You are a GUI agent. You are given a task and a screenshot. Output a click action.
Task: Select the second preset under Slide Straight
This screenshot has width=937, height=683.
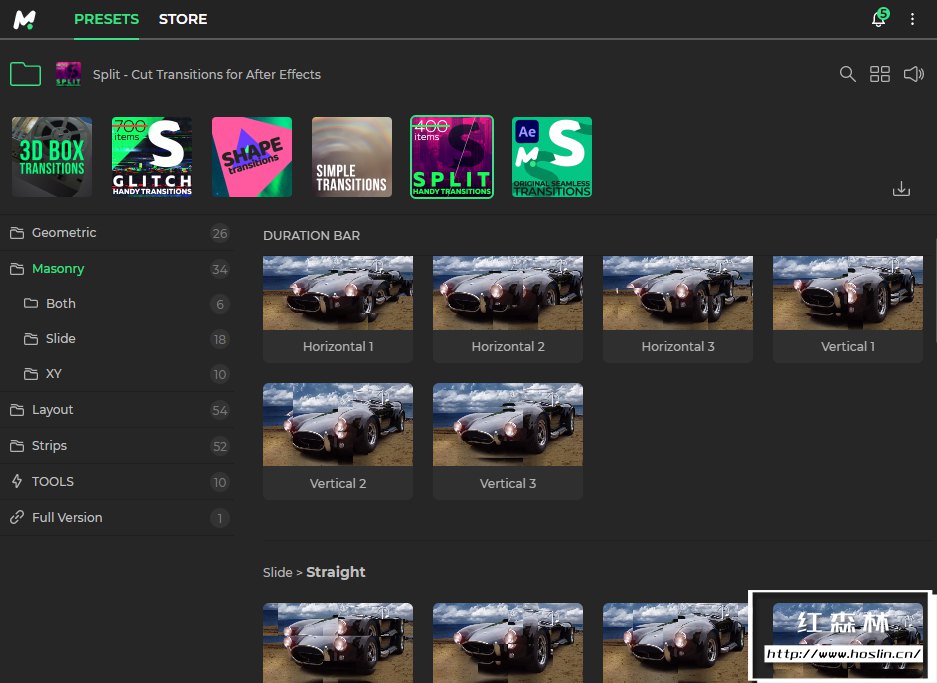[x=508, y=642]
